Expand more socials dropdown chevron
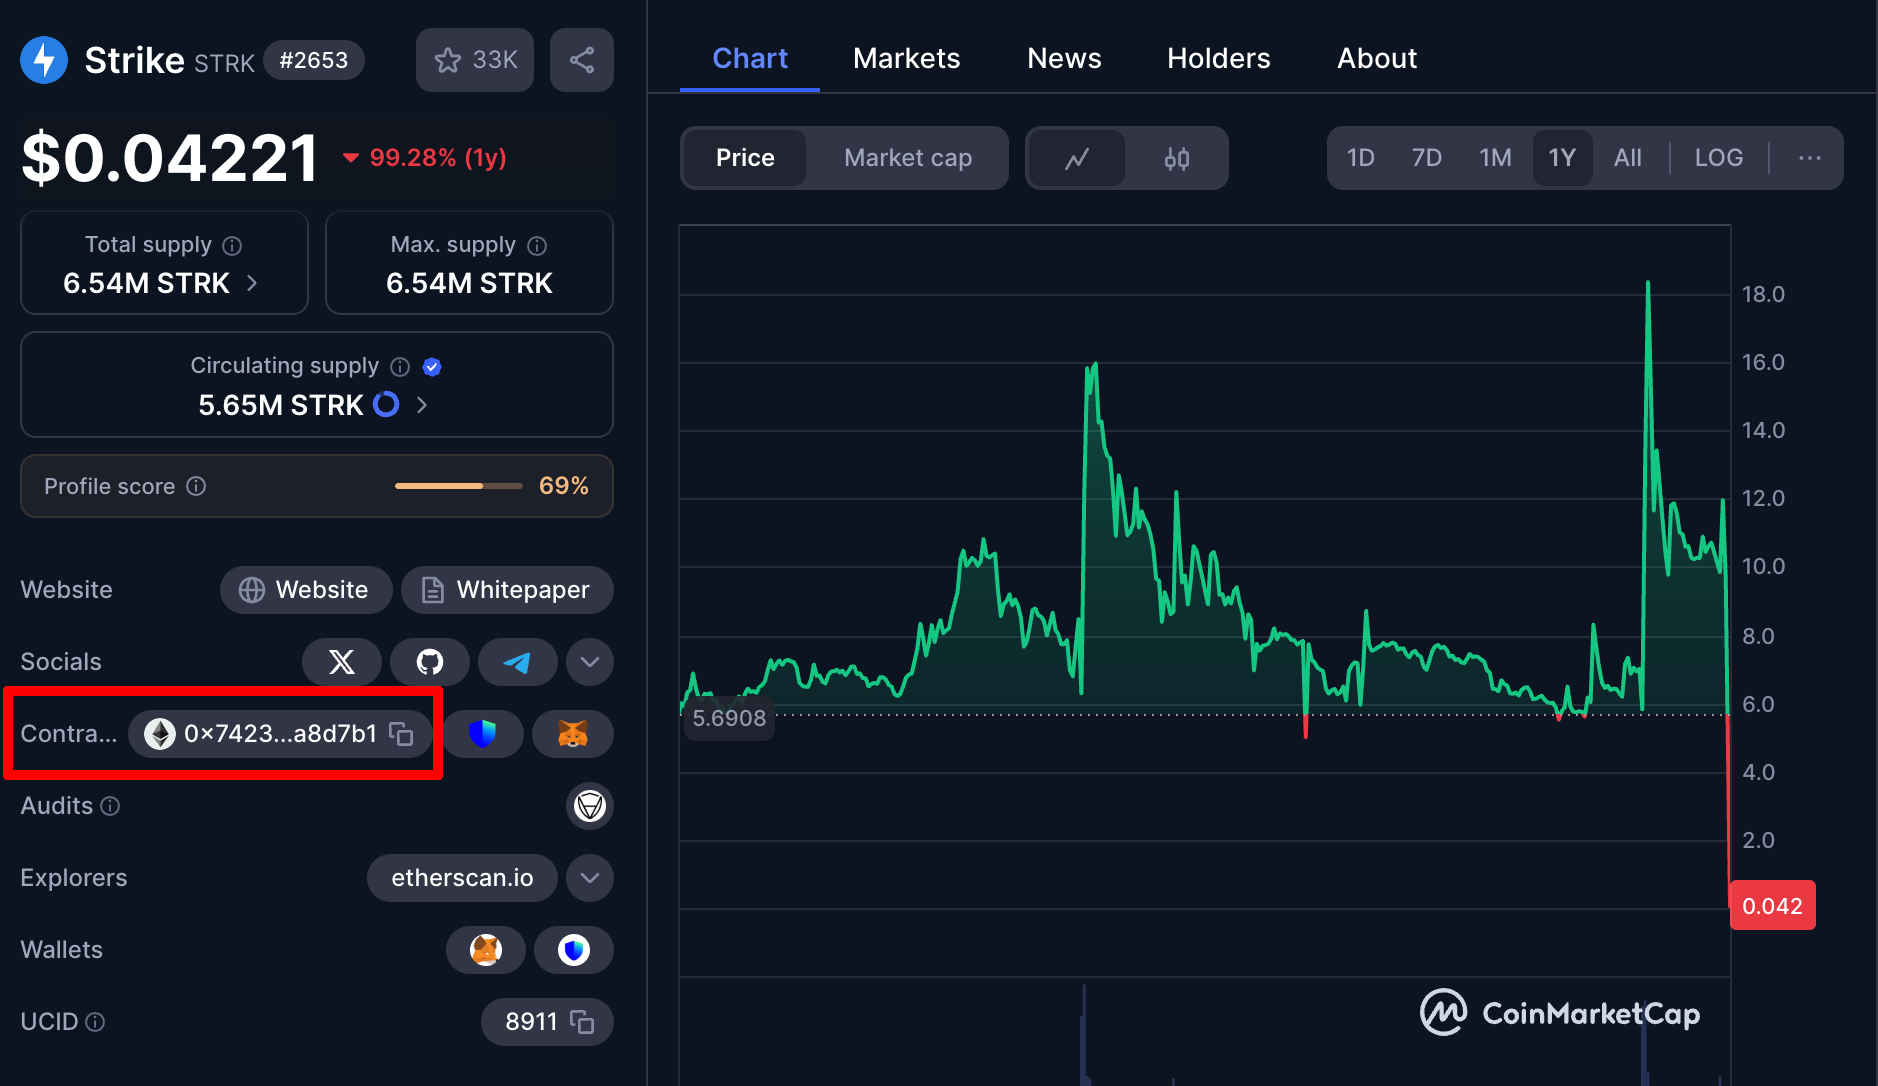 tap(590, 662)
